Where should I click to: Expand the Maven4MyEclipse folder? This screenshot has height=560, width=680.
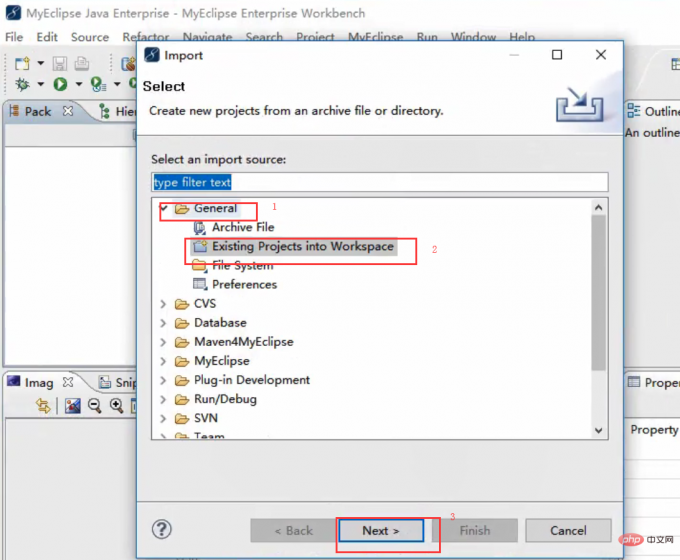click(x=163, y=342)
